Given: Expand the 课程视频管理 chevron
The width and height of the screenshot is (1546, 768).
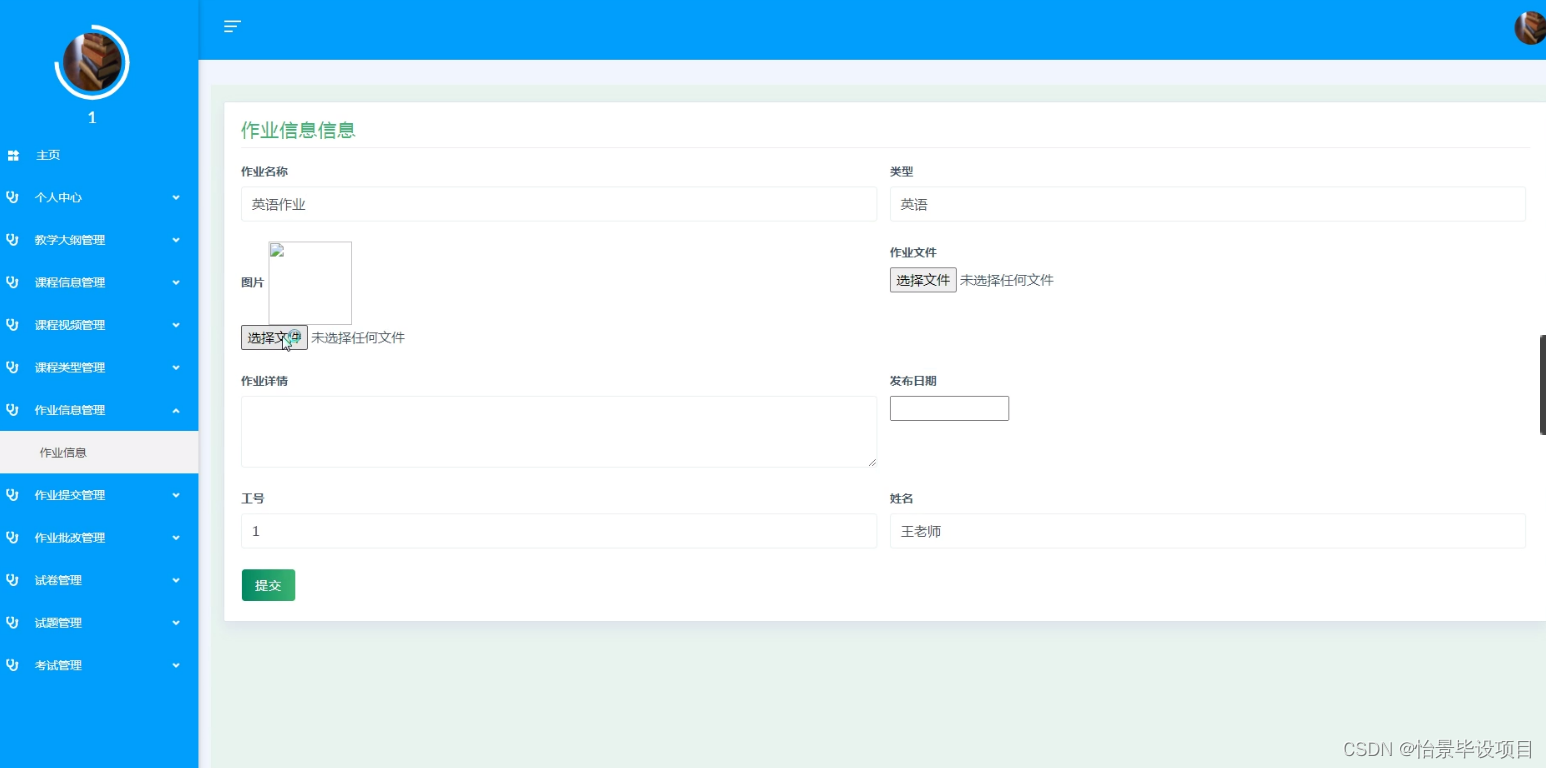Looking at the screenshot, I should pyautogui.click(x=176, y=325).
